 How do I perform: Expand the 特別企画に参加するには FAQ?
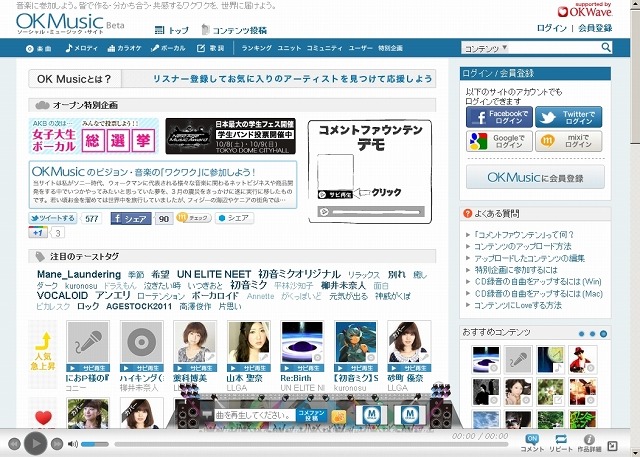(516, 270)
